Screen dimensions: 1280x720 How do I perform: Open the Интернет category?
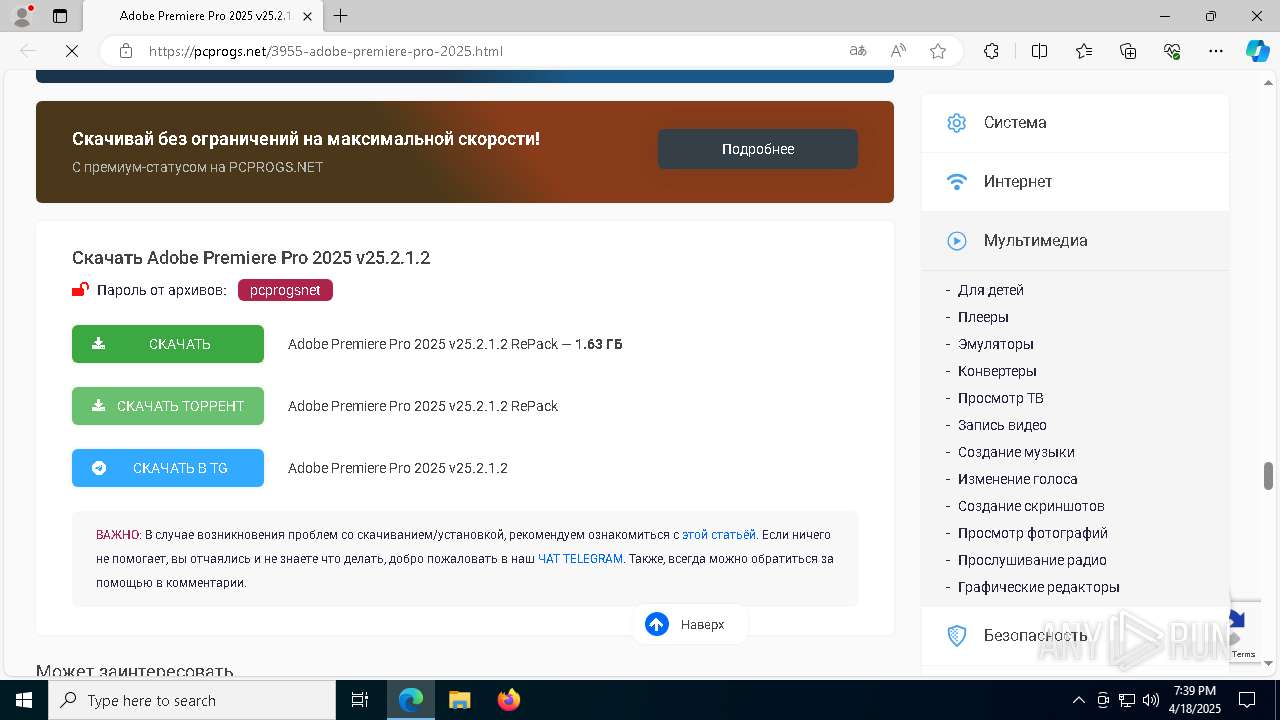pos(1075,181)
